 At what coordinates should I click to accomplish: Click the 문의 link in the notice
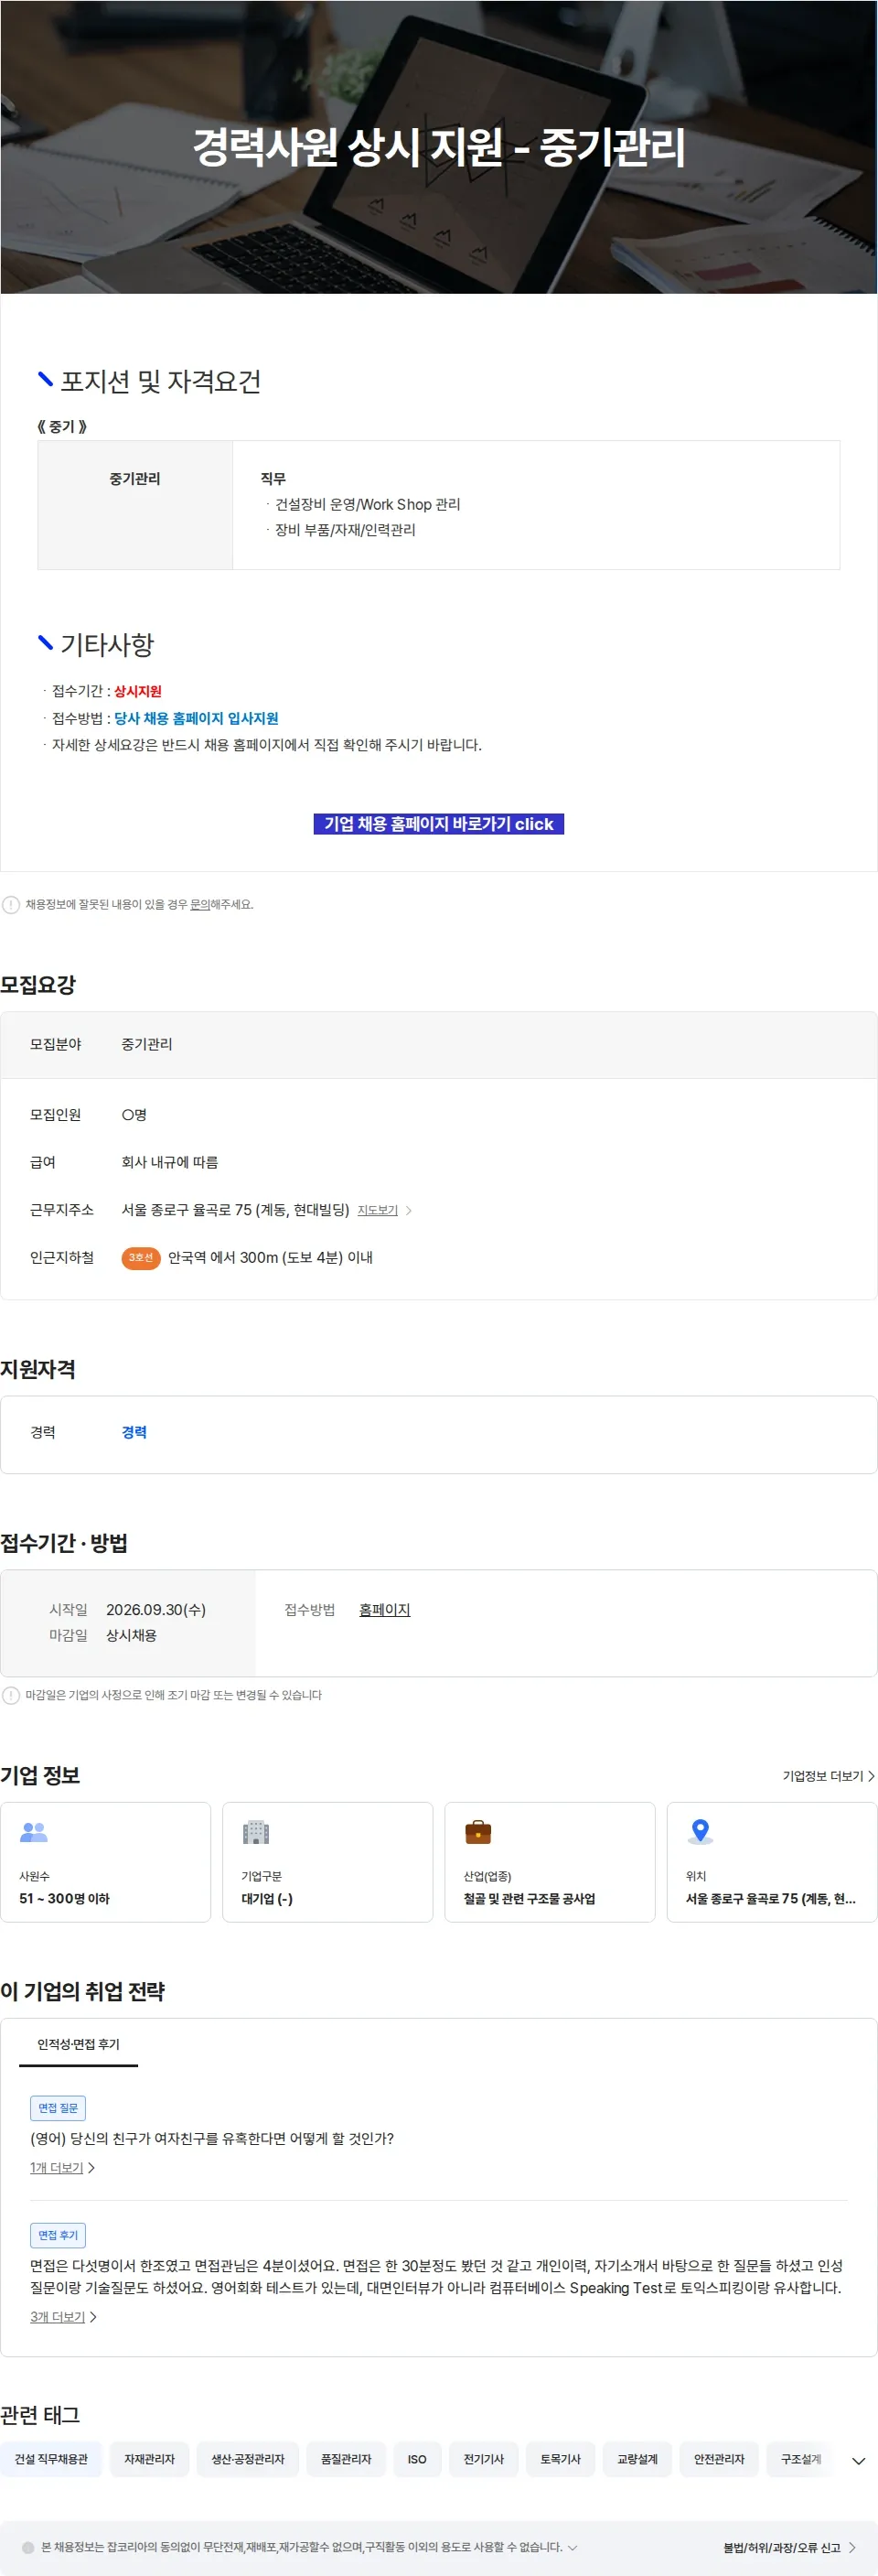200,904
